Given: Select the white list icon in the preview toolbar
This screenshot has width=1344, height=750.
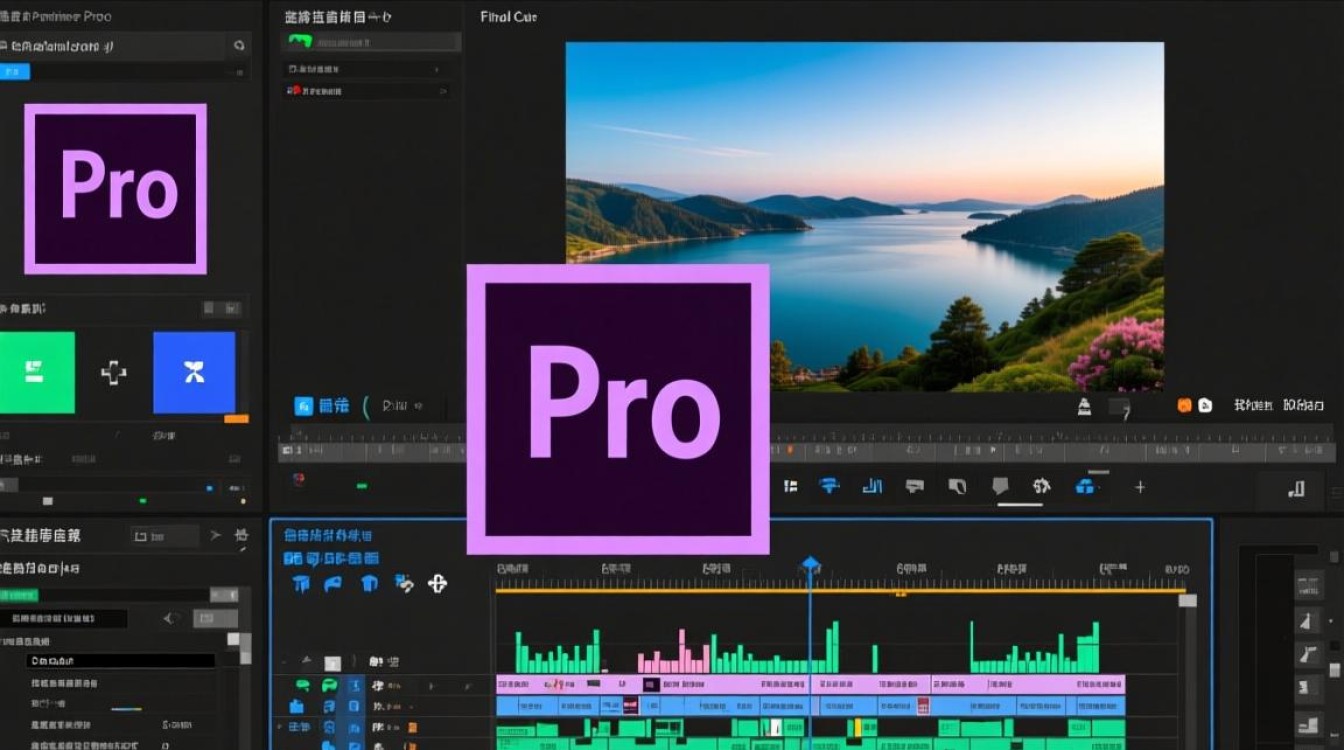Looking at the screenshot, I should (x=791, y=486).
